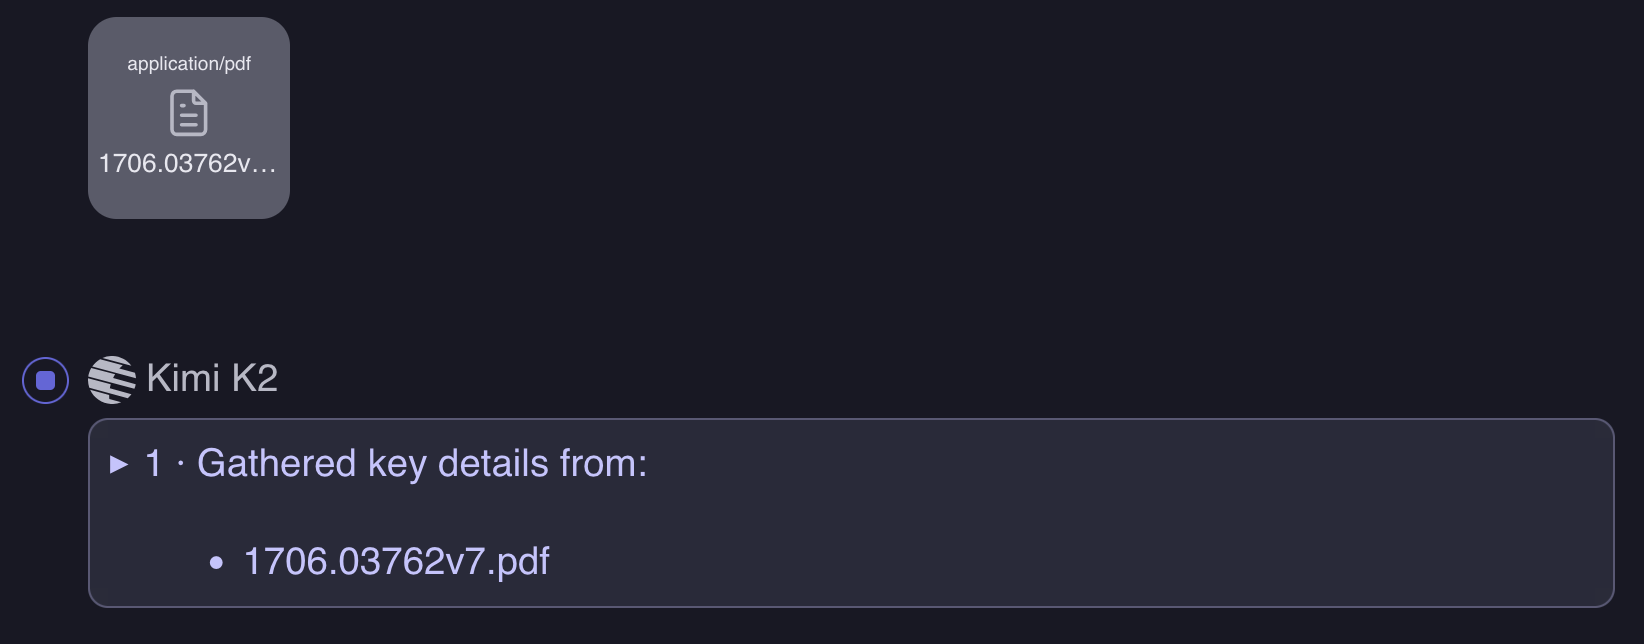The width and height of the screenshot is (1644, 644).
Task: Click the word "Kimi" beside the logo
Action: 183,379
